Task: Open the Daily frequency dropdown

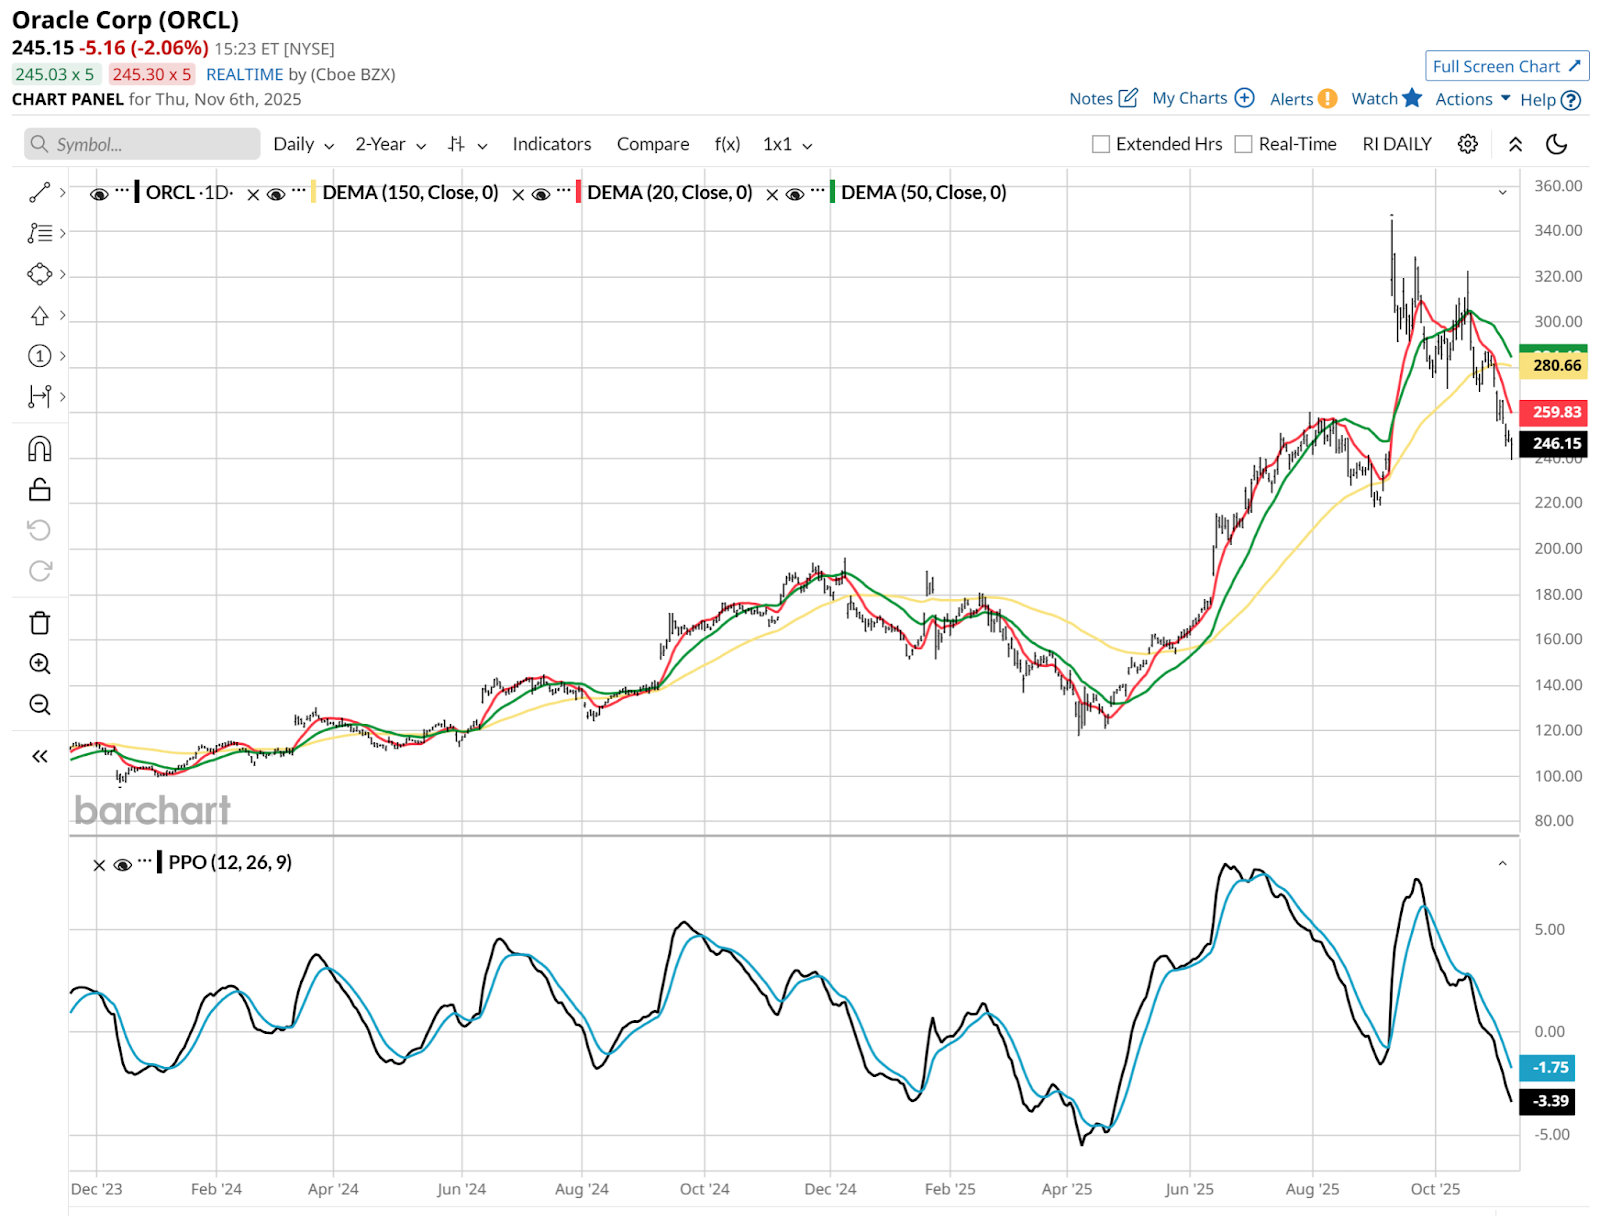Action: point(303,144)
